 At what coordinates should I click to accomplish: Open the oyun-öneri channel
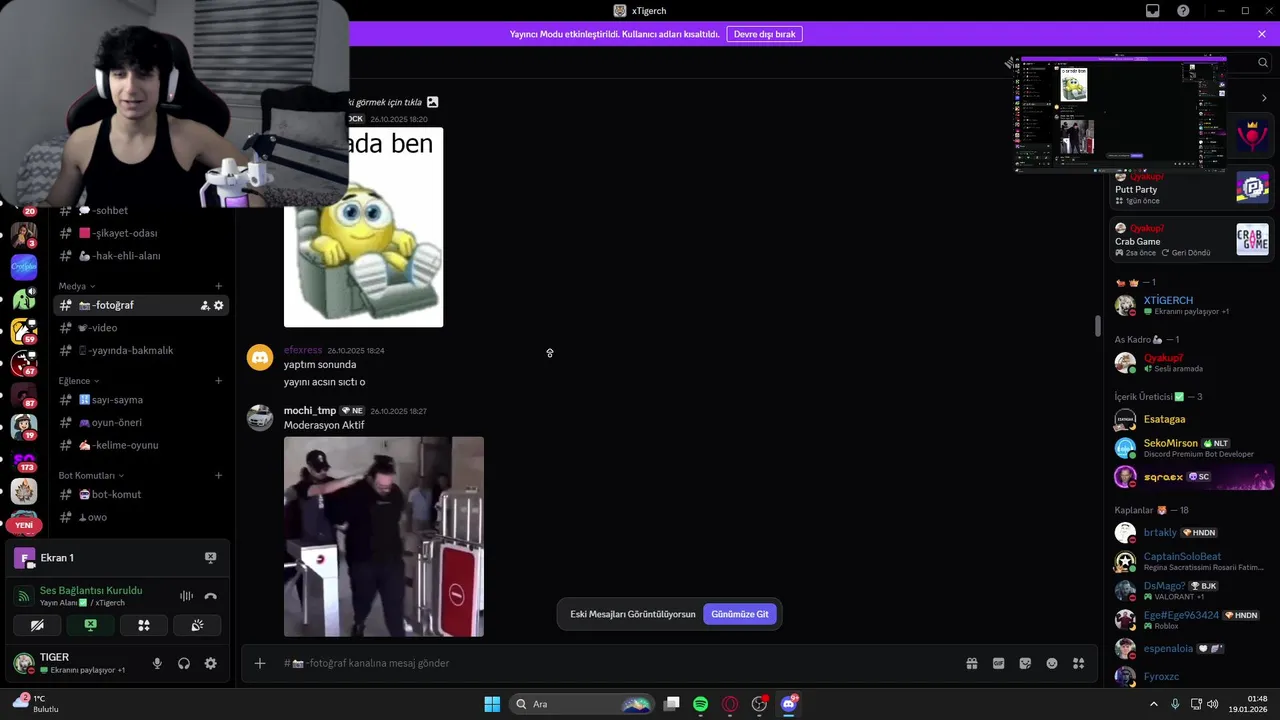point(141,423)
